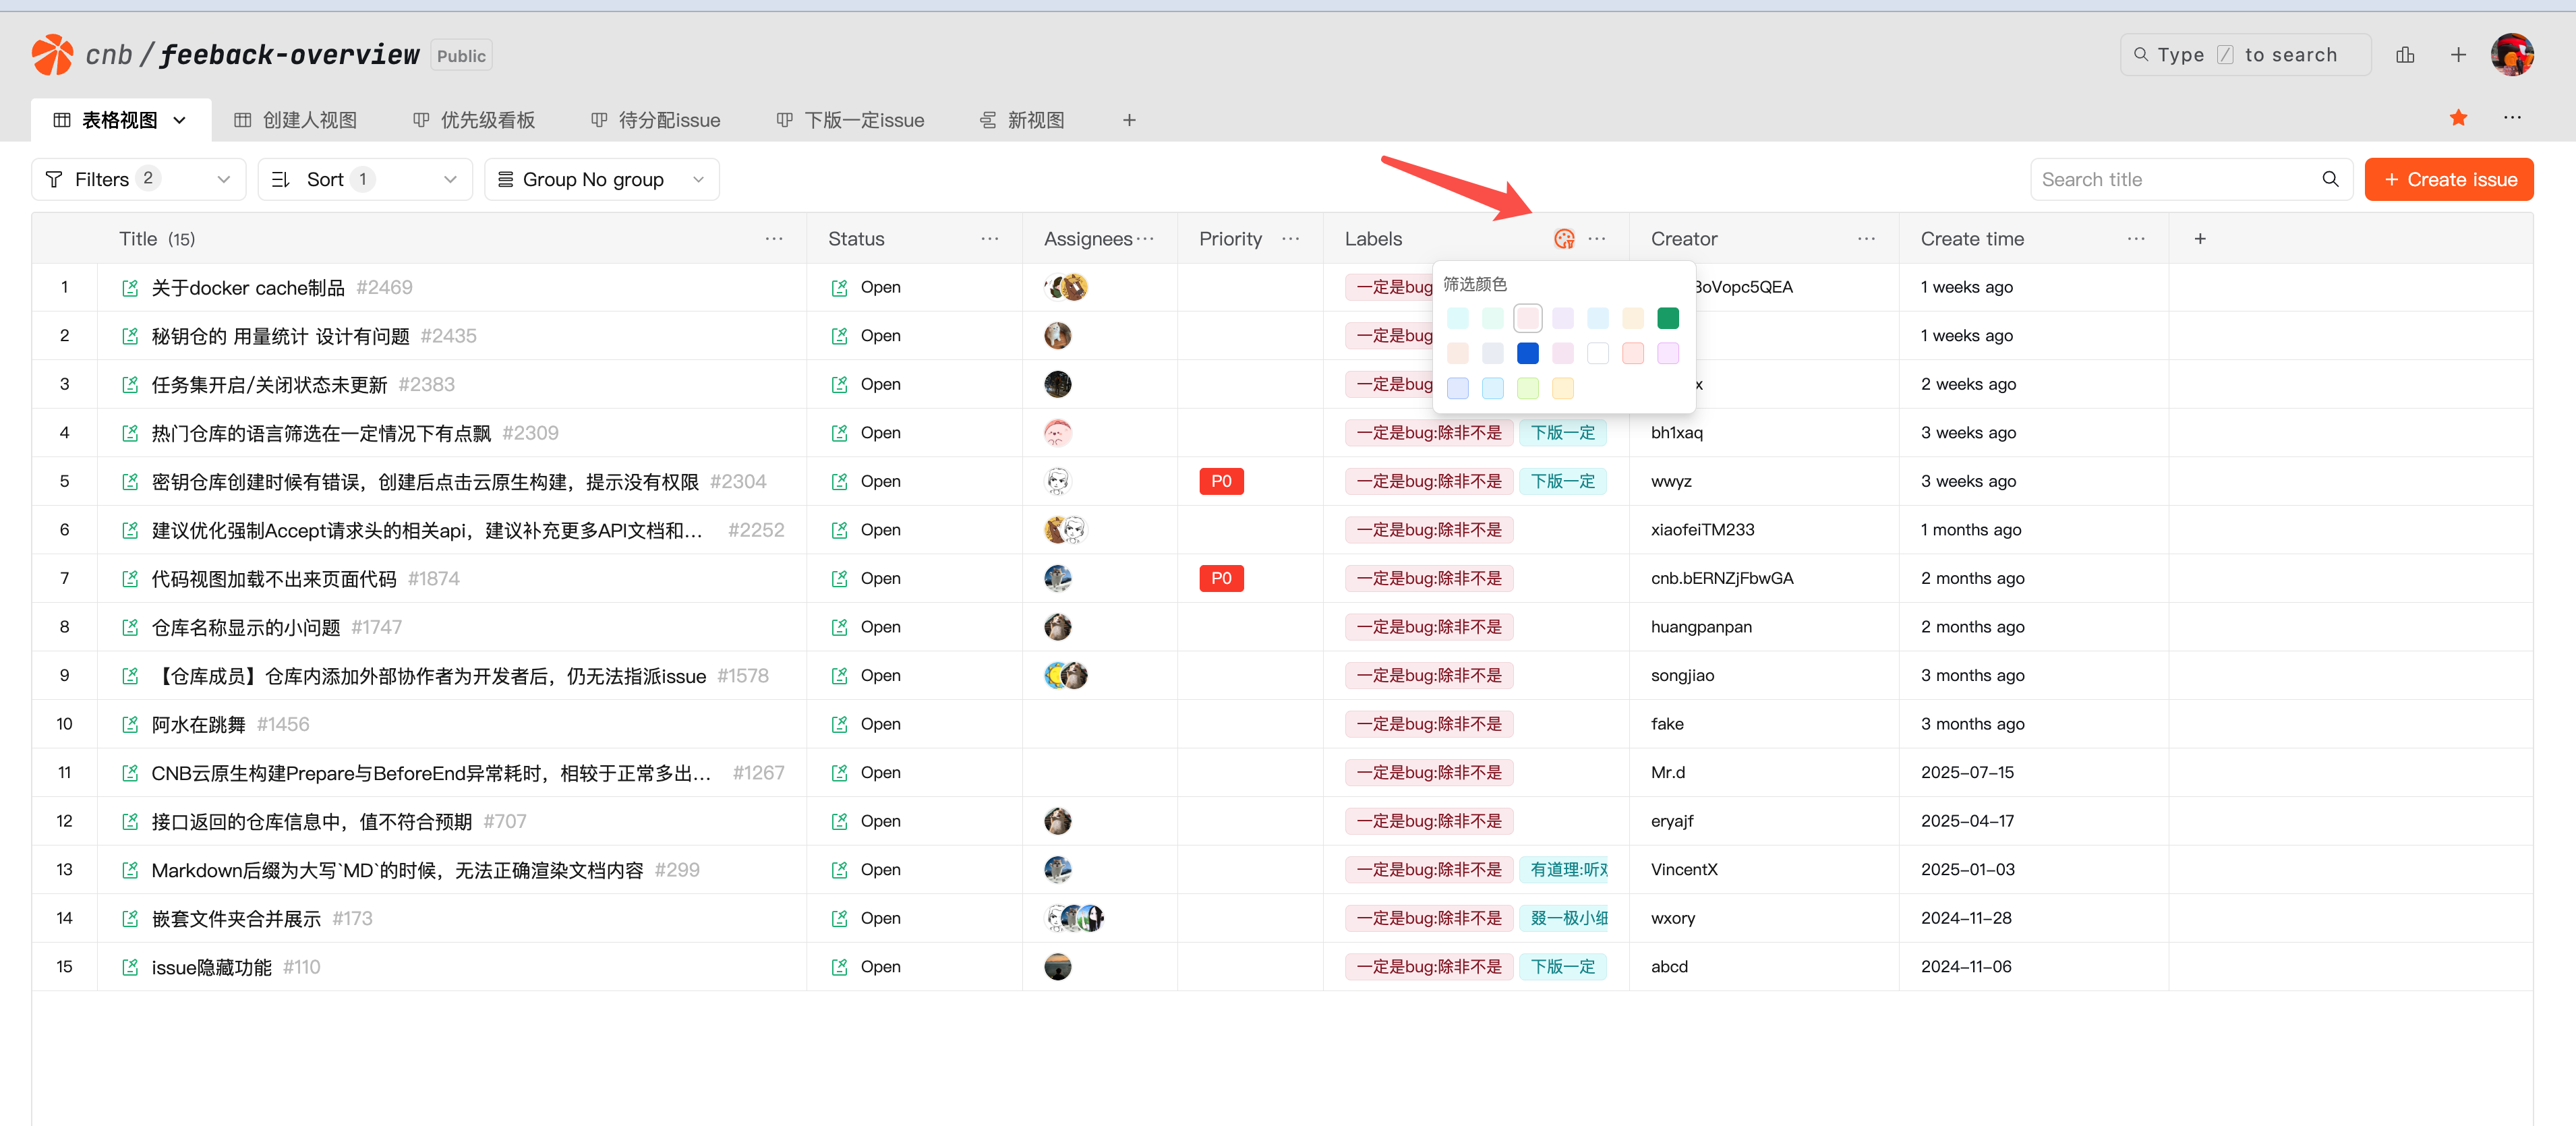Viewport: 2576px width, 1126px height.
Task: Open the Labels column three-dot menu
Action: [x=1597, y=239]
